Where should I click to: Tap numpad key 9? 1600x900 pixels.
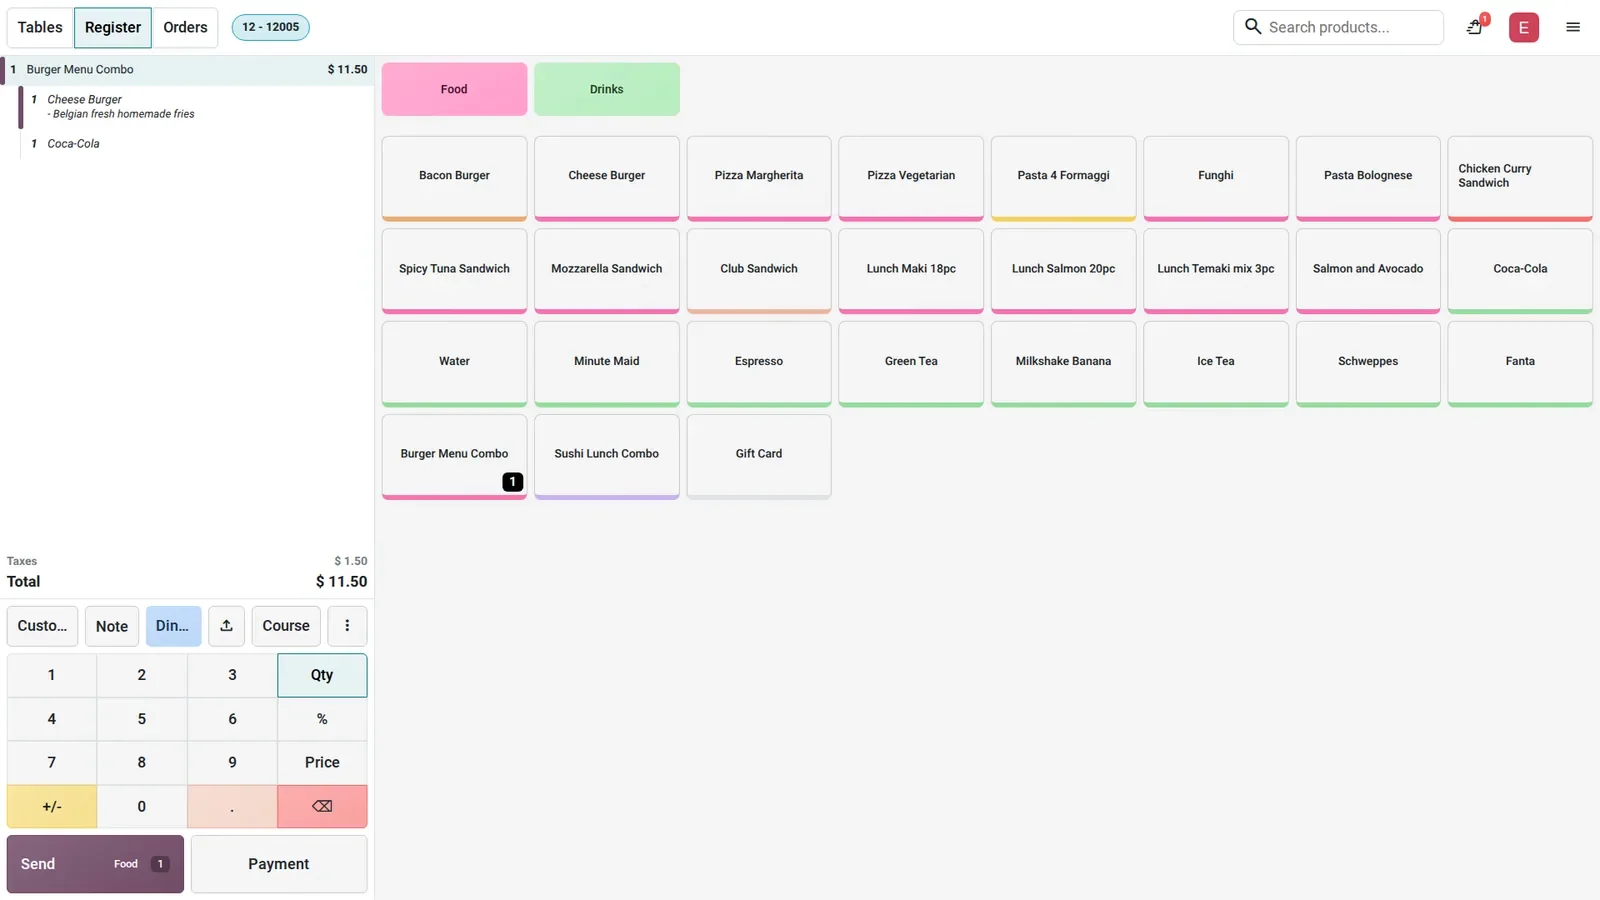coord(232,762)
